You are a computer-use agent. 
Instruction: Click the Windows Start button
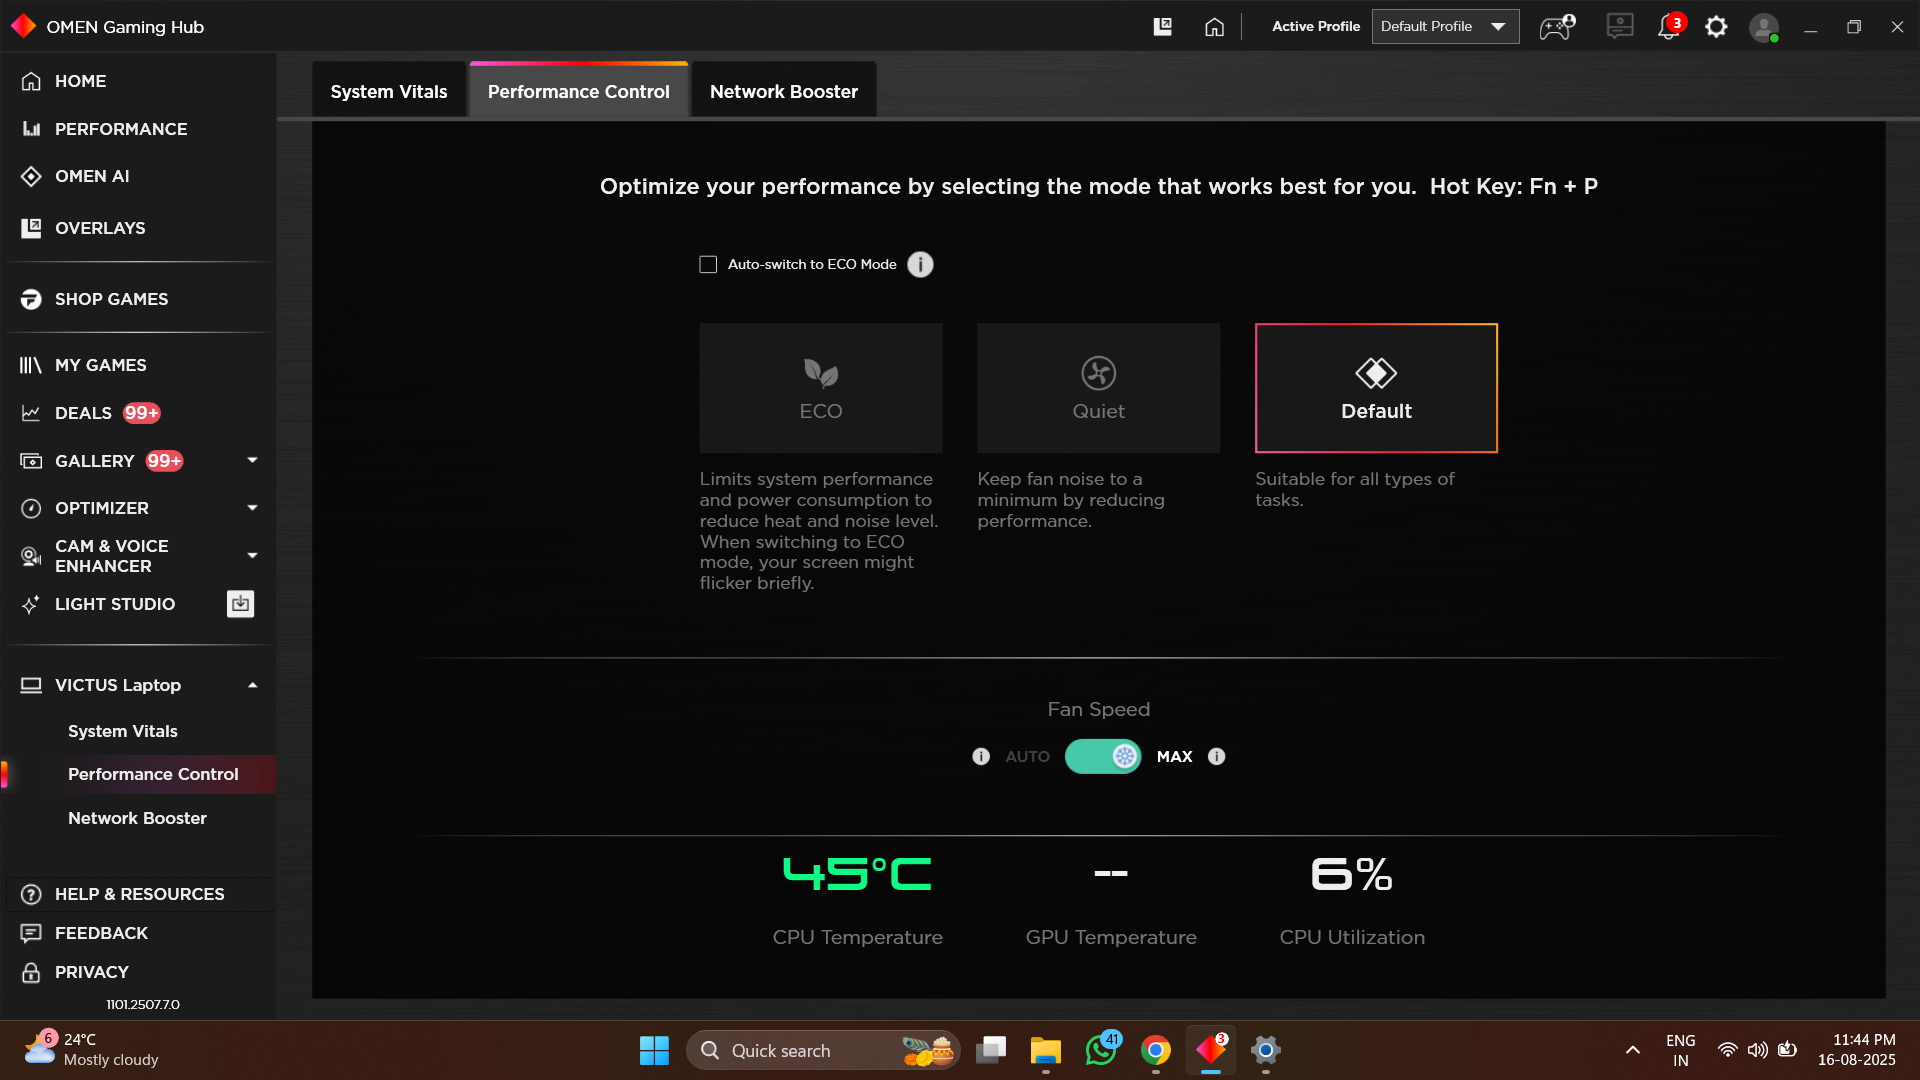654,1050
